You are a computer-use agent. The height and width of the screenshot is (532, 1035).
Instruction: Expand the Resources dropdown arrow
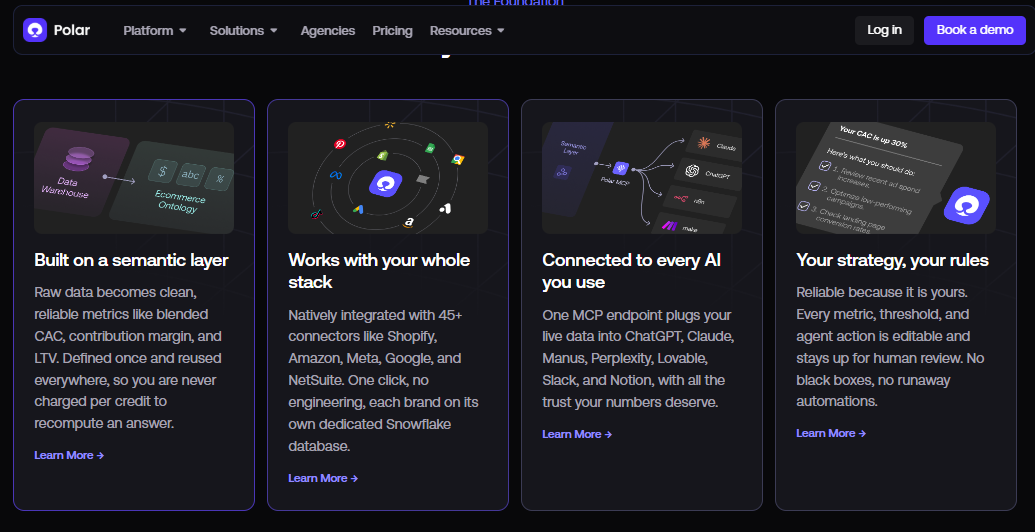click(x=500, y=30)
